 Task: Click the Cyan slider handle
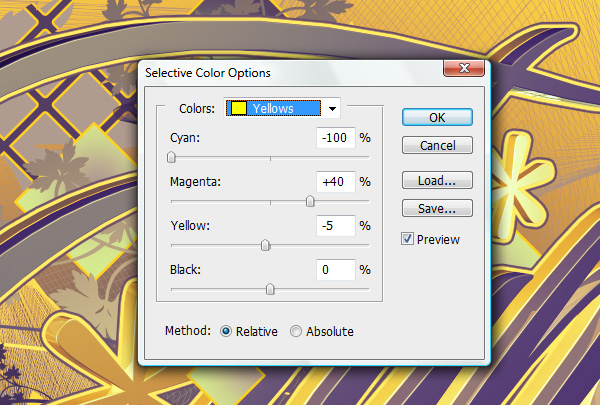pyautogui.click(x=171, y=157)
